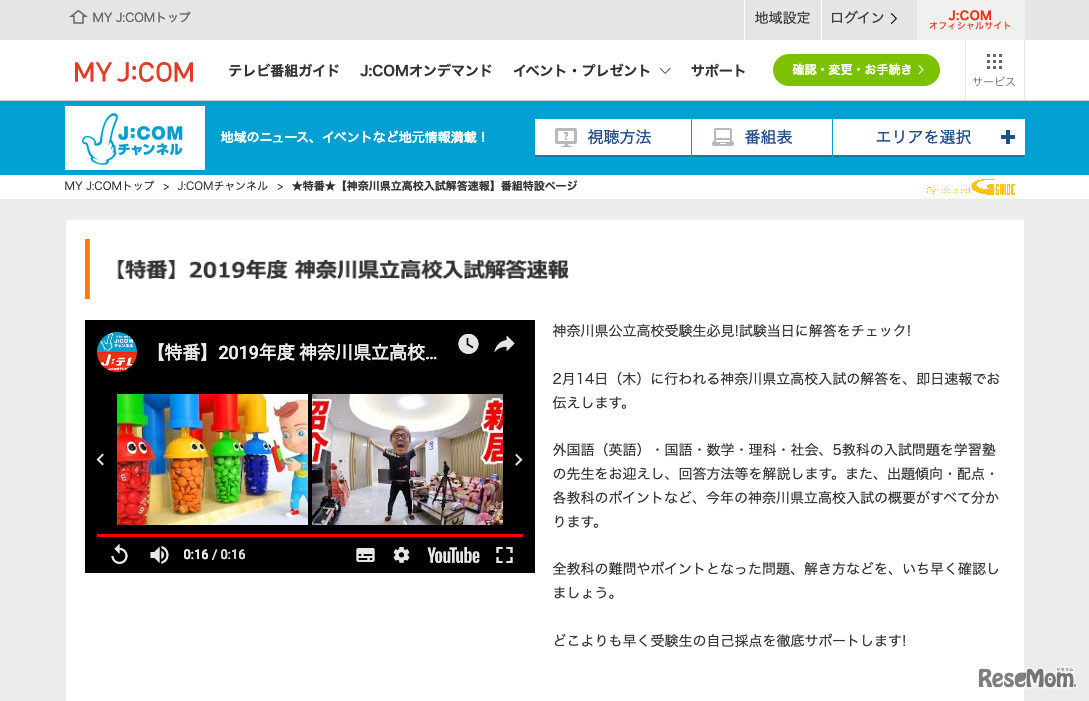Click the share arrow icon in video player
The height and width of the screenshot is (701, 1089).
point(504,344)
